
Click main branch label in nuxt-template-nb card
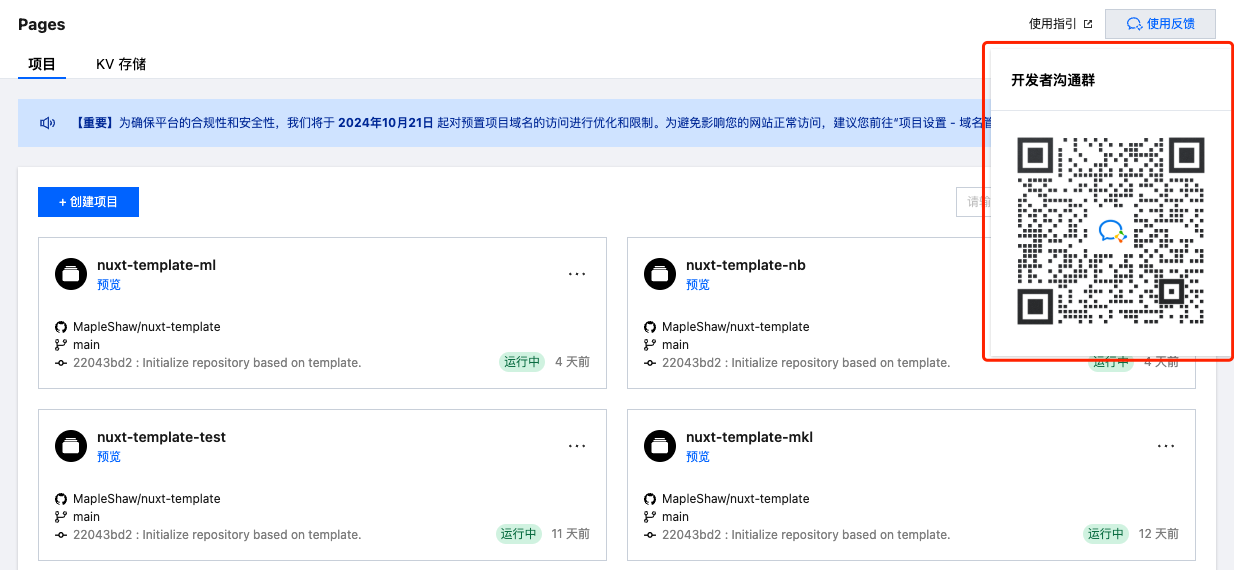(x=675, y=345)
